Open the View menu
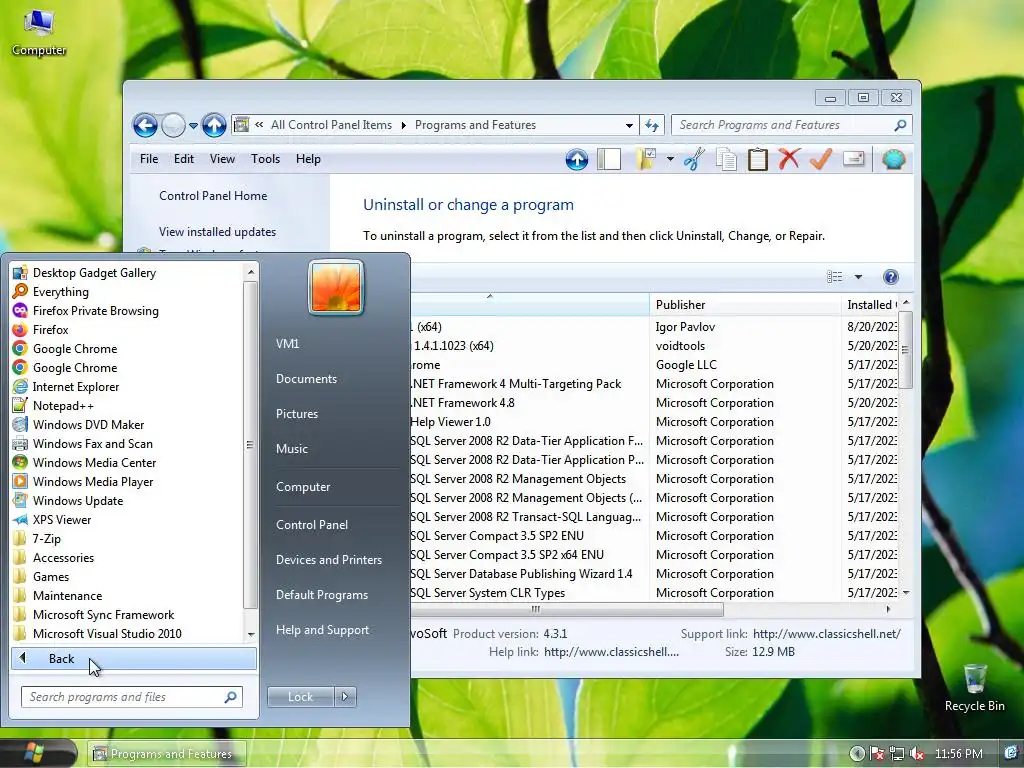The height and width of the screenshot is (768, 1024). 222,159
